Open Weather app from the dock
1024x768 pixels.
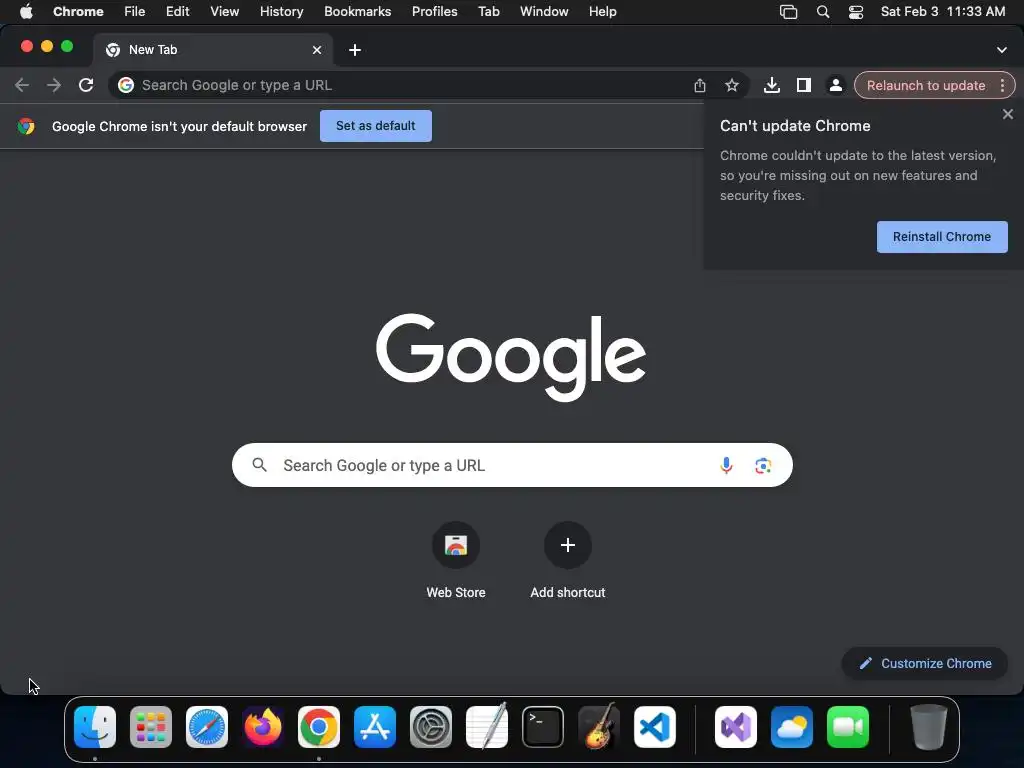pyautogui.click(x=792, y=727)
